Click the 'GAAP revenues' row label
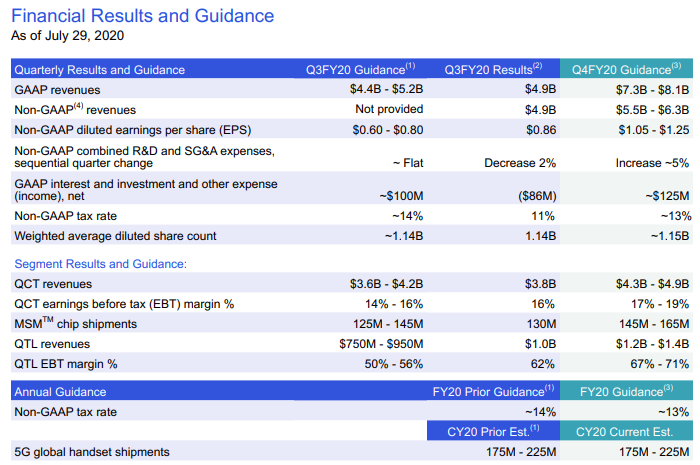 [x=56, y=89]
